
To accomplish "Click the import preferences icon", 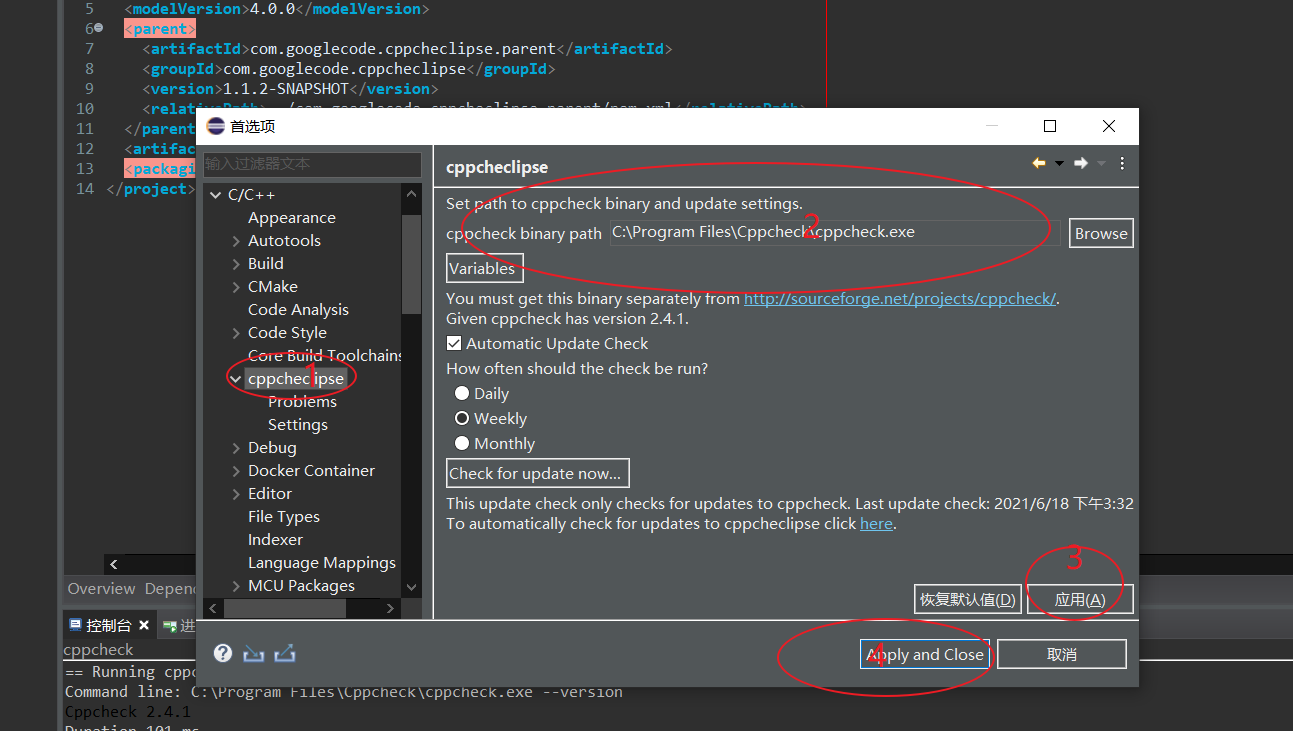I will (254, 653).
